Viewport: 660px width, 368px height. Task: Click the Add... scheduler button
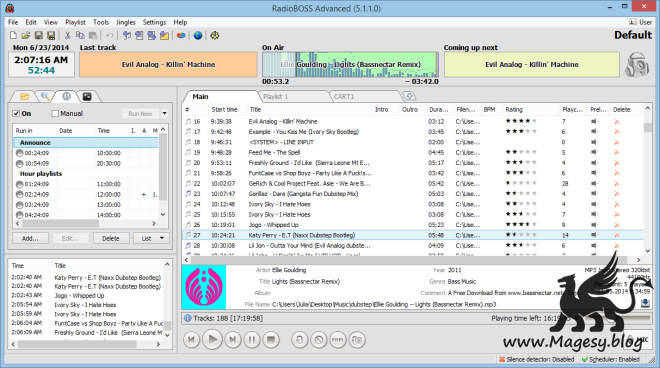(30, 238)
